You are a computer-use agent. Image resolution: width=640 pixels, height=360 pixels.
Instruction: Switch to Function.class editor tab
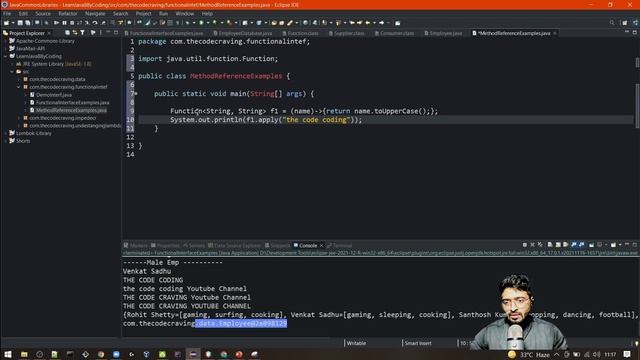300,33
